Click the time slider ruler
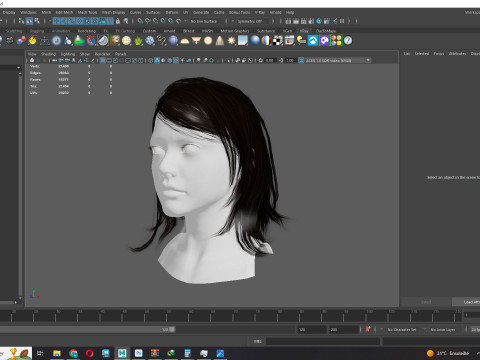This screenshot has width=480, height=360. (230, 315)
